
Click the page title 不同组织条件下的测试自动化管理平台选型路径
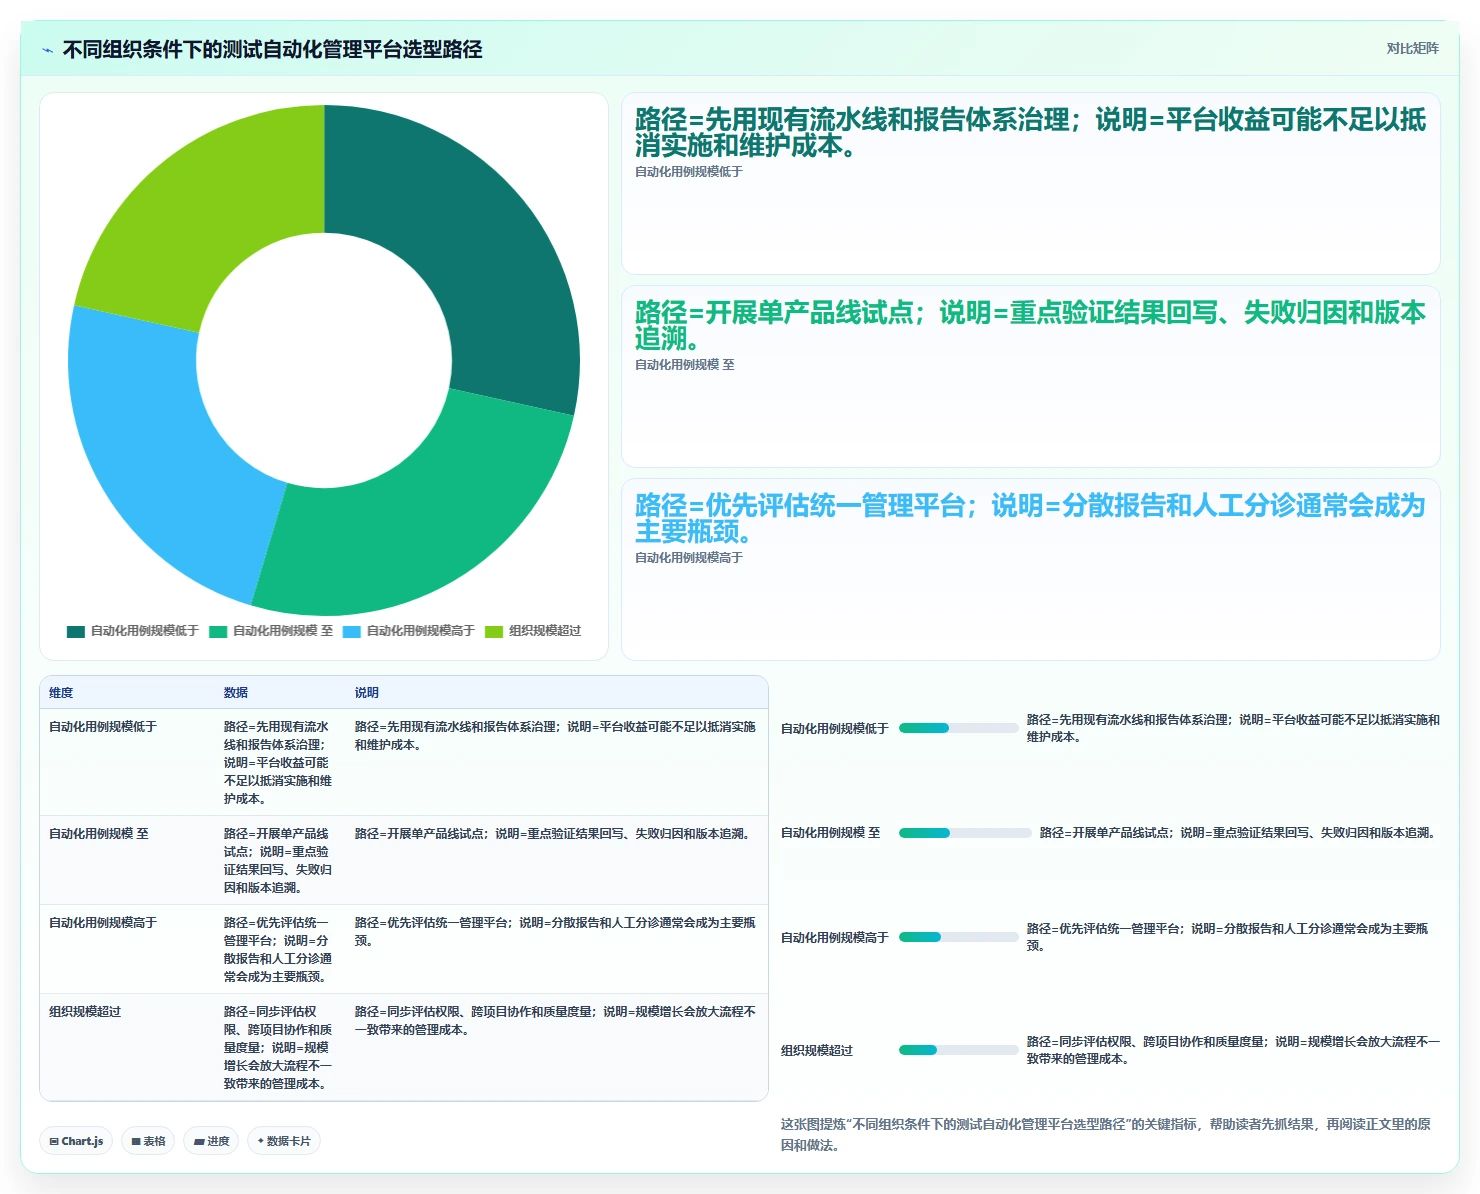coord(272,49)
